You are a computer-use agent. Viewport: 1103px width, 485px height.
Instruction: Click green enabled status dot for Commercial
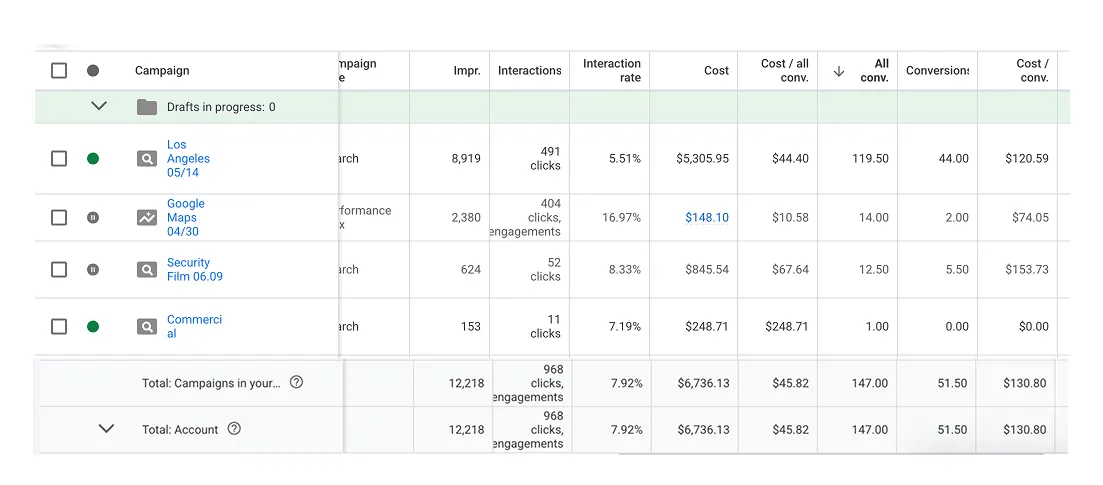tap(93, 327)
